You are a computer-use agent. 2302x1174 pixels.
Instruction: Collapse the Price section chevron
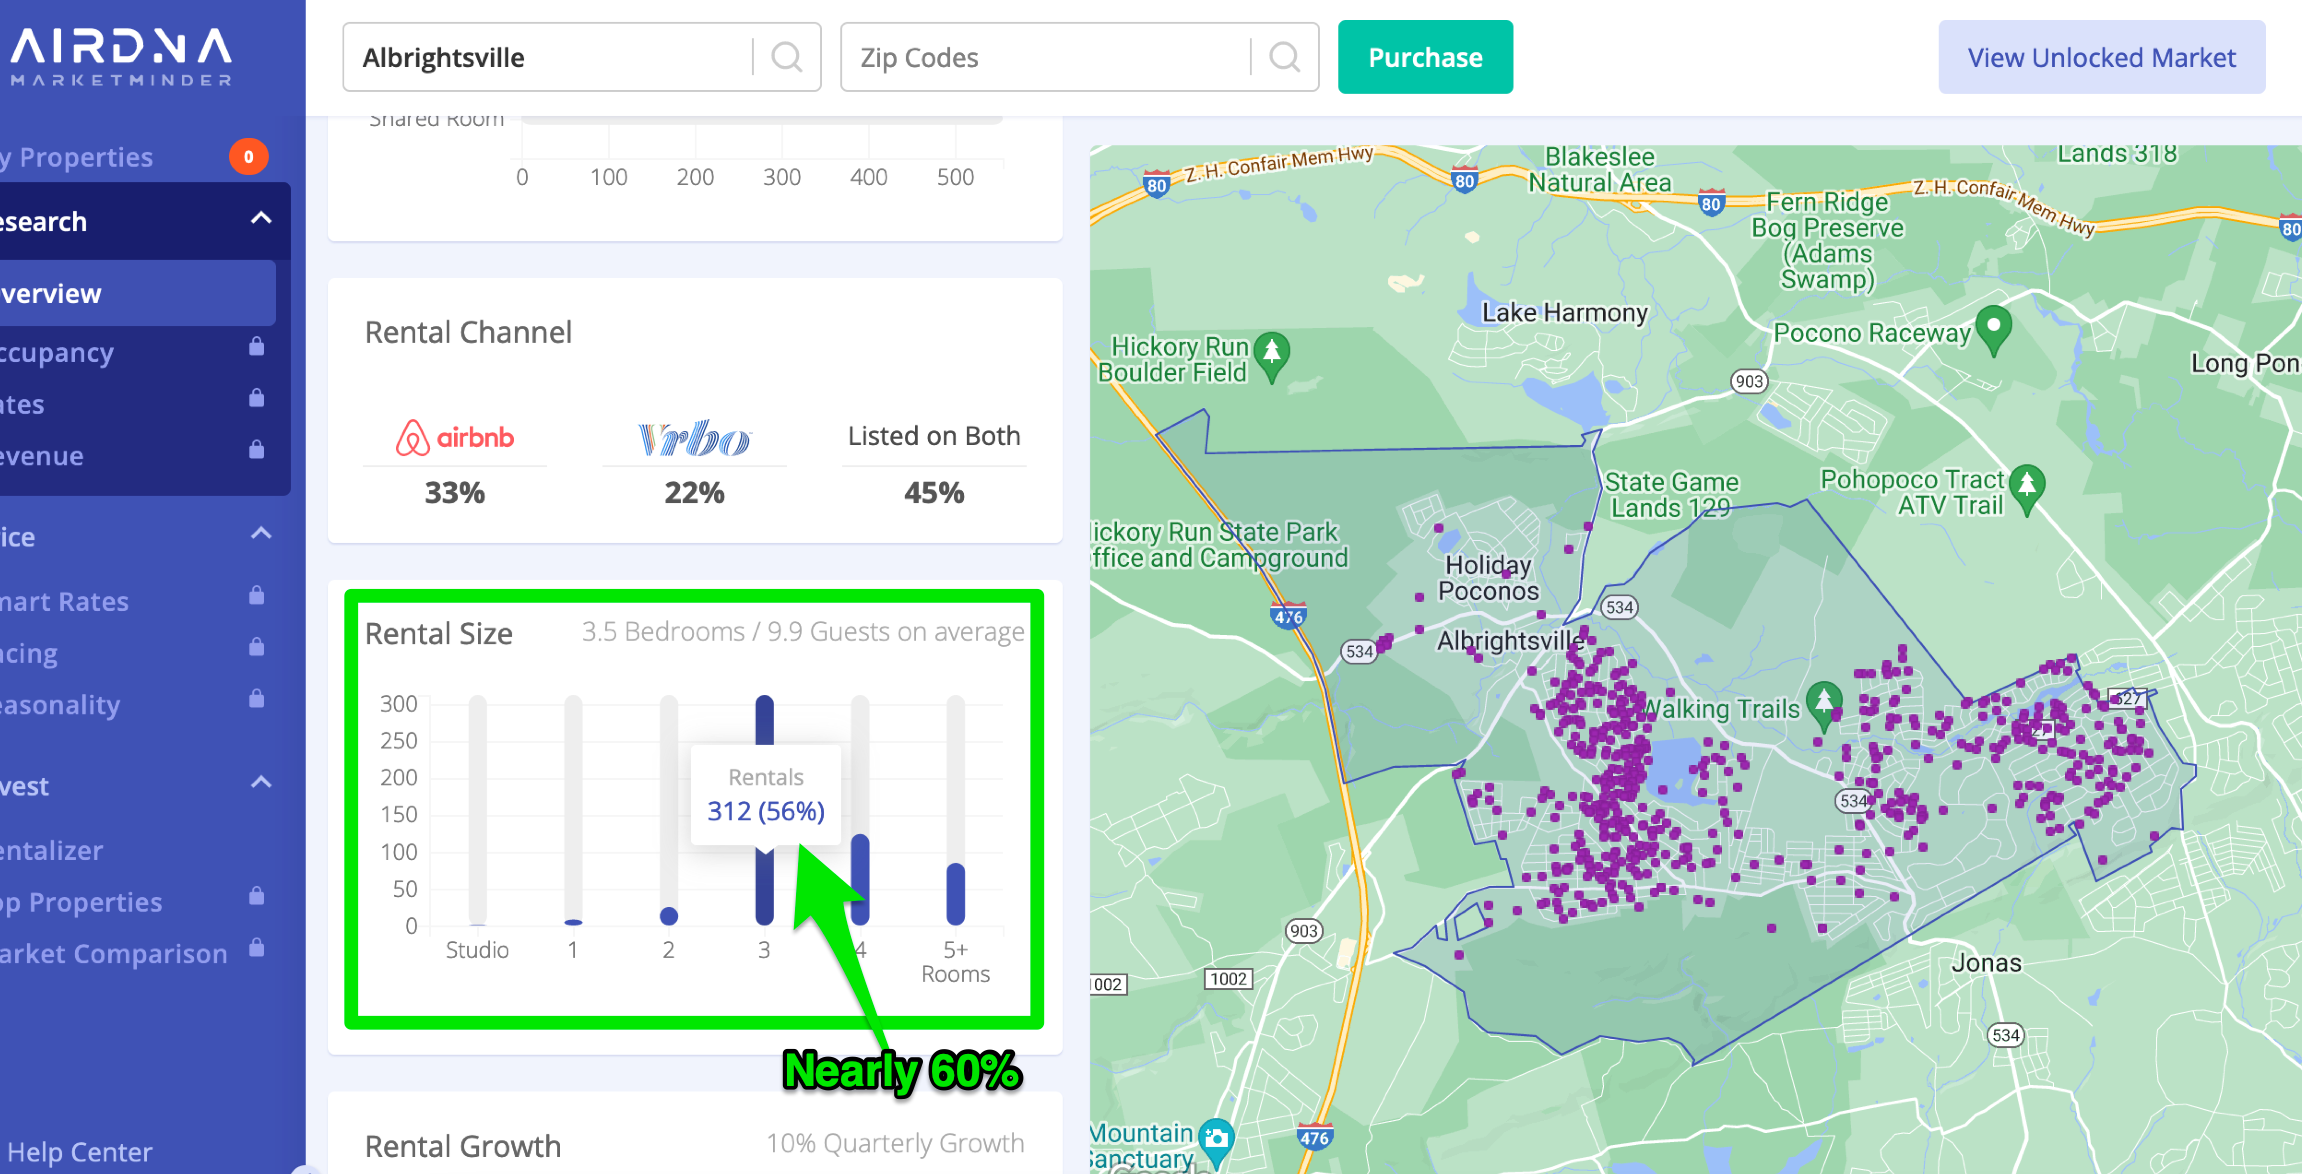pyautogui.click(x=261, y=534)
